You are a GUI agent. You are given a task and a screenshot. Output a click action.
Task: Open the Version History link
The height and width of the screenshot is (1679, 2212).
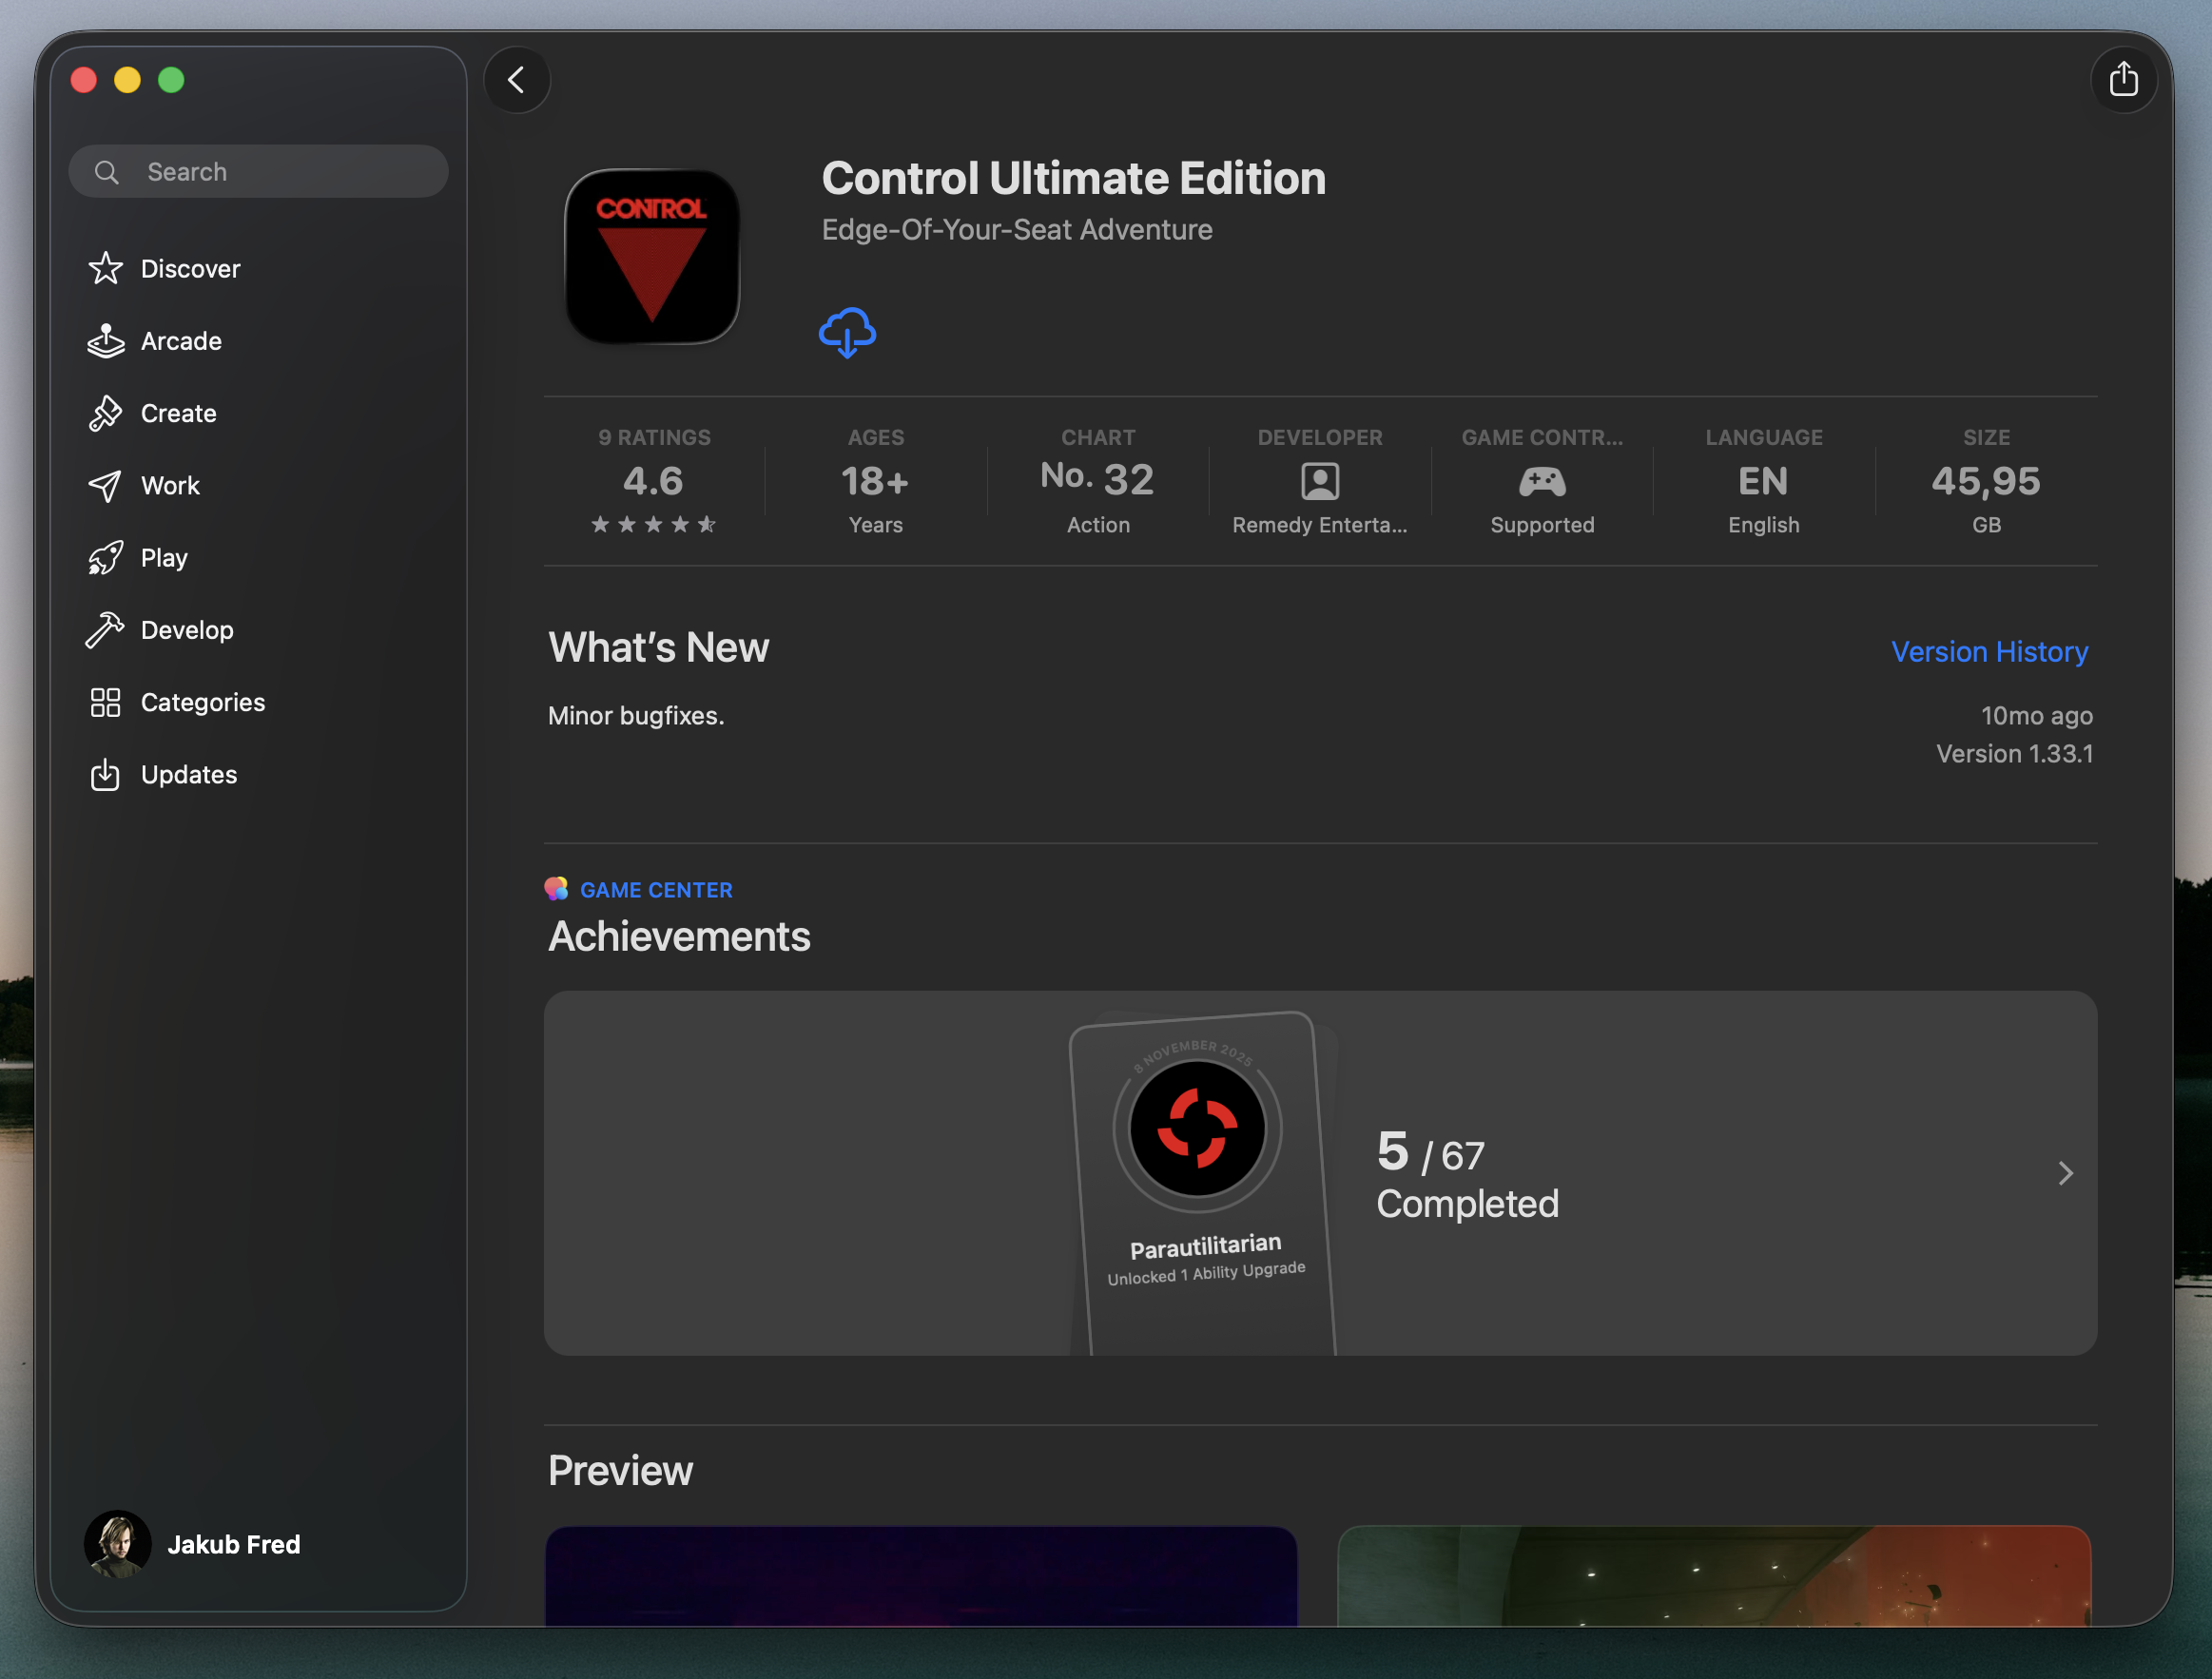pos(1989,652)
